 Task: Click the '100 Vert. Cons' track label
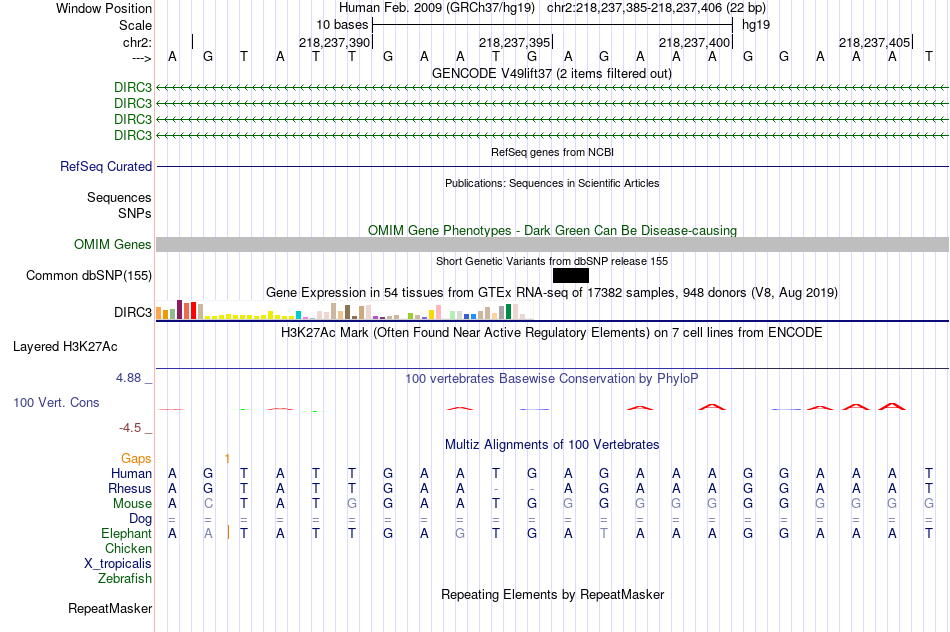pyautogui.click(x=56, y=402)
